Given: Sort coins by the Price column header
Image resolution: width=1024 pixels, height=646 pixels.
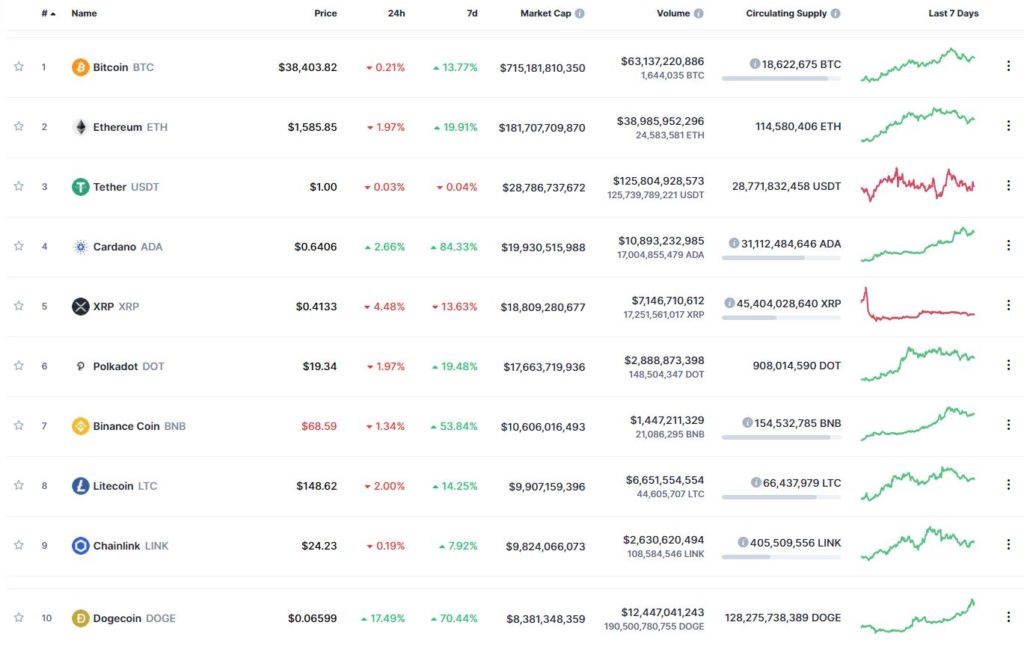Looking at the screenshot, I should [325, 13].
